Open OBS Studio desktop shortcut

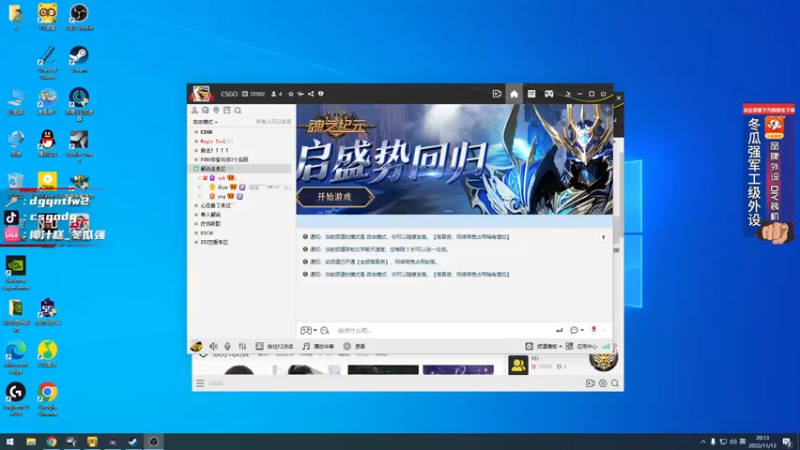(x=79, y=17)
